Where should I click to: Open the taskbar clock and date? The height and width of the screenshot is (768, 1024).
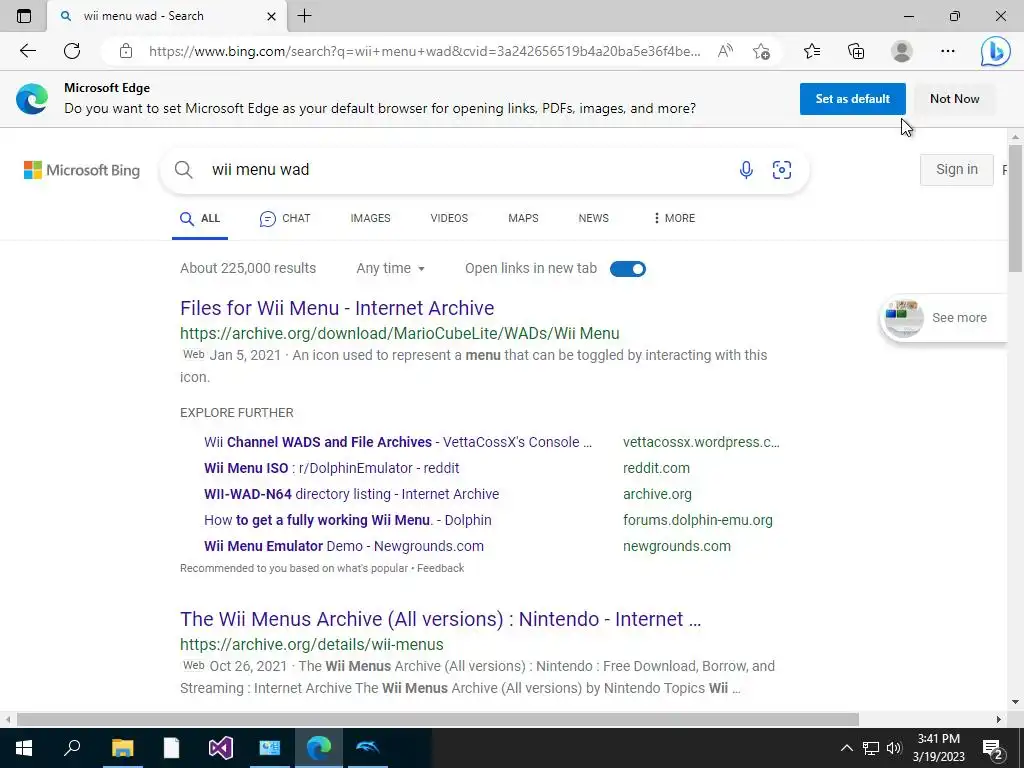click(x=939, y=748)
